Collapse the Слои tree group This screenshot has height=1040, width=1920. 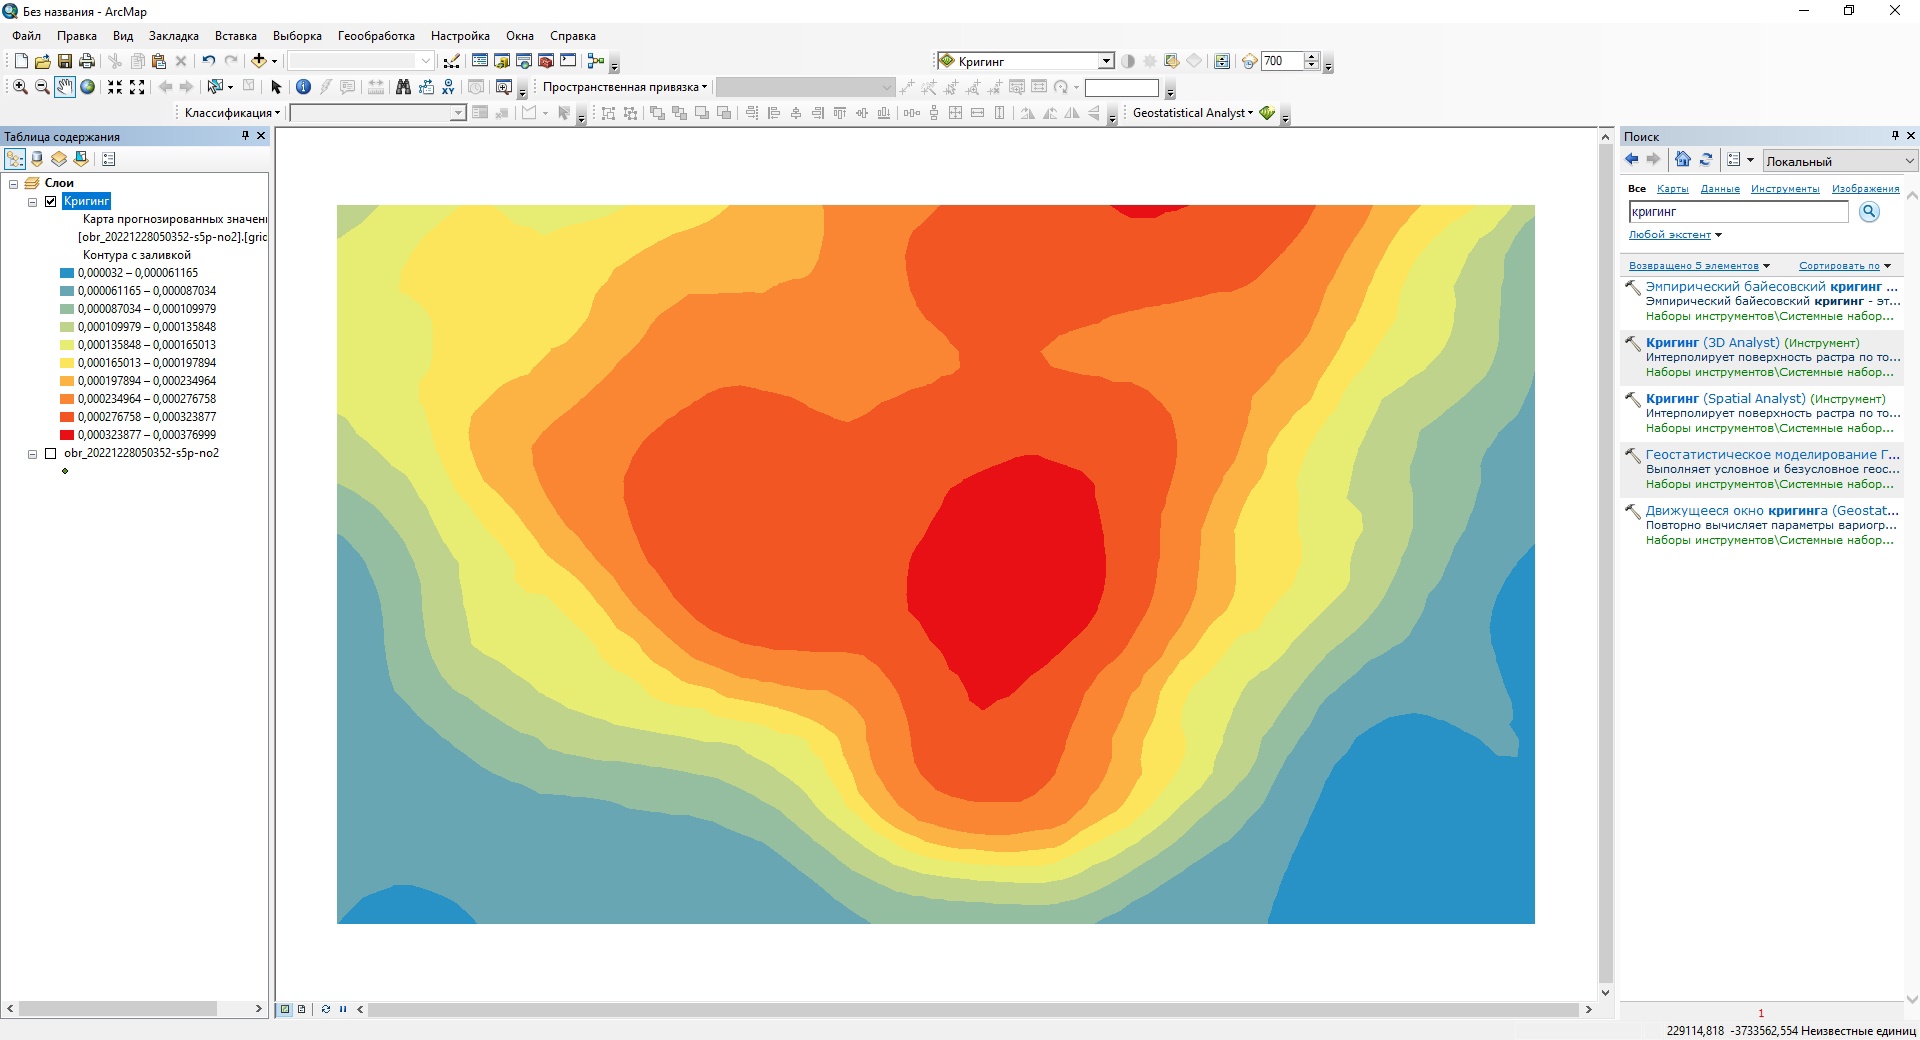pyautogui.click(x=14, y=183)
